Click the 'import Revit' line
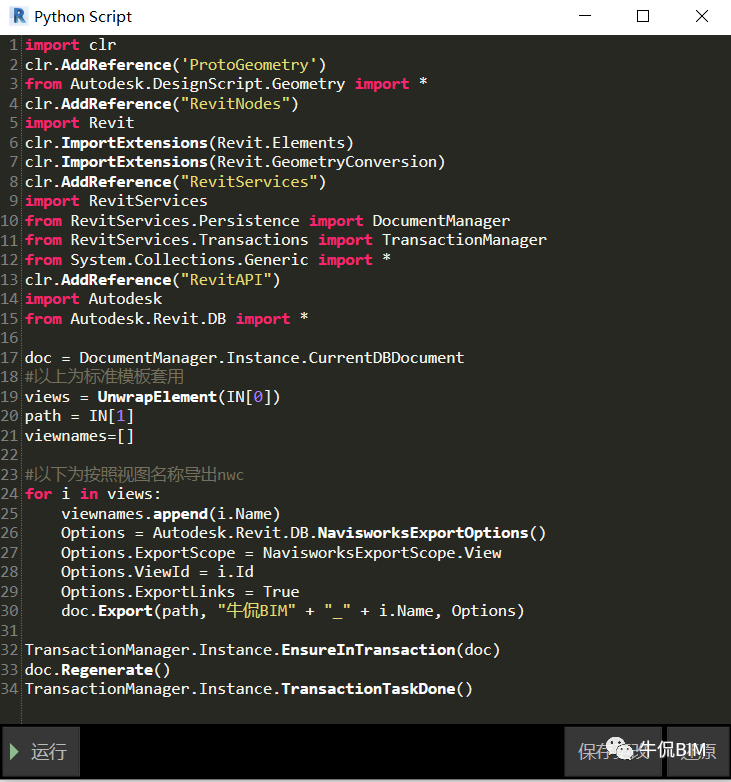This screenshot has width=731, height=782. (x=80, y=123)
